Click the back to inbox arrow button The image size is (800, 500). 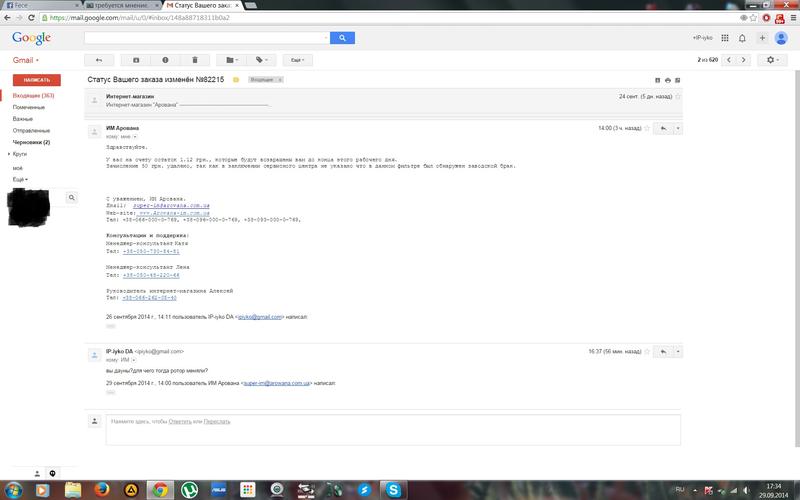[x=99, y=60]
